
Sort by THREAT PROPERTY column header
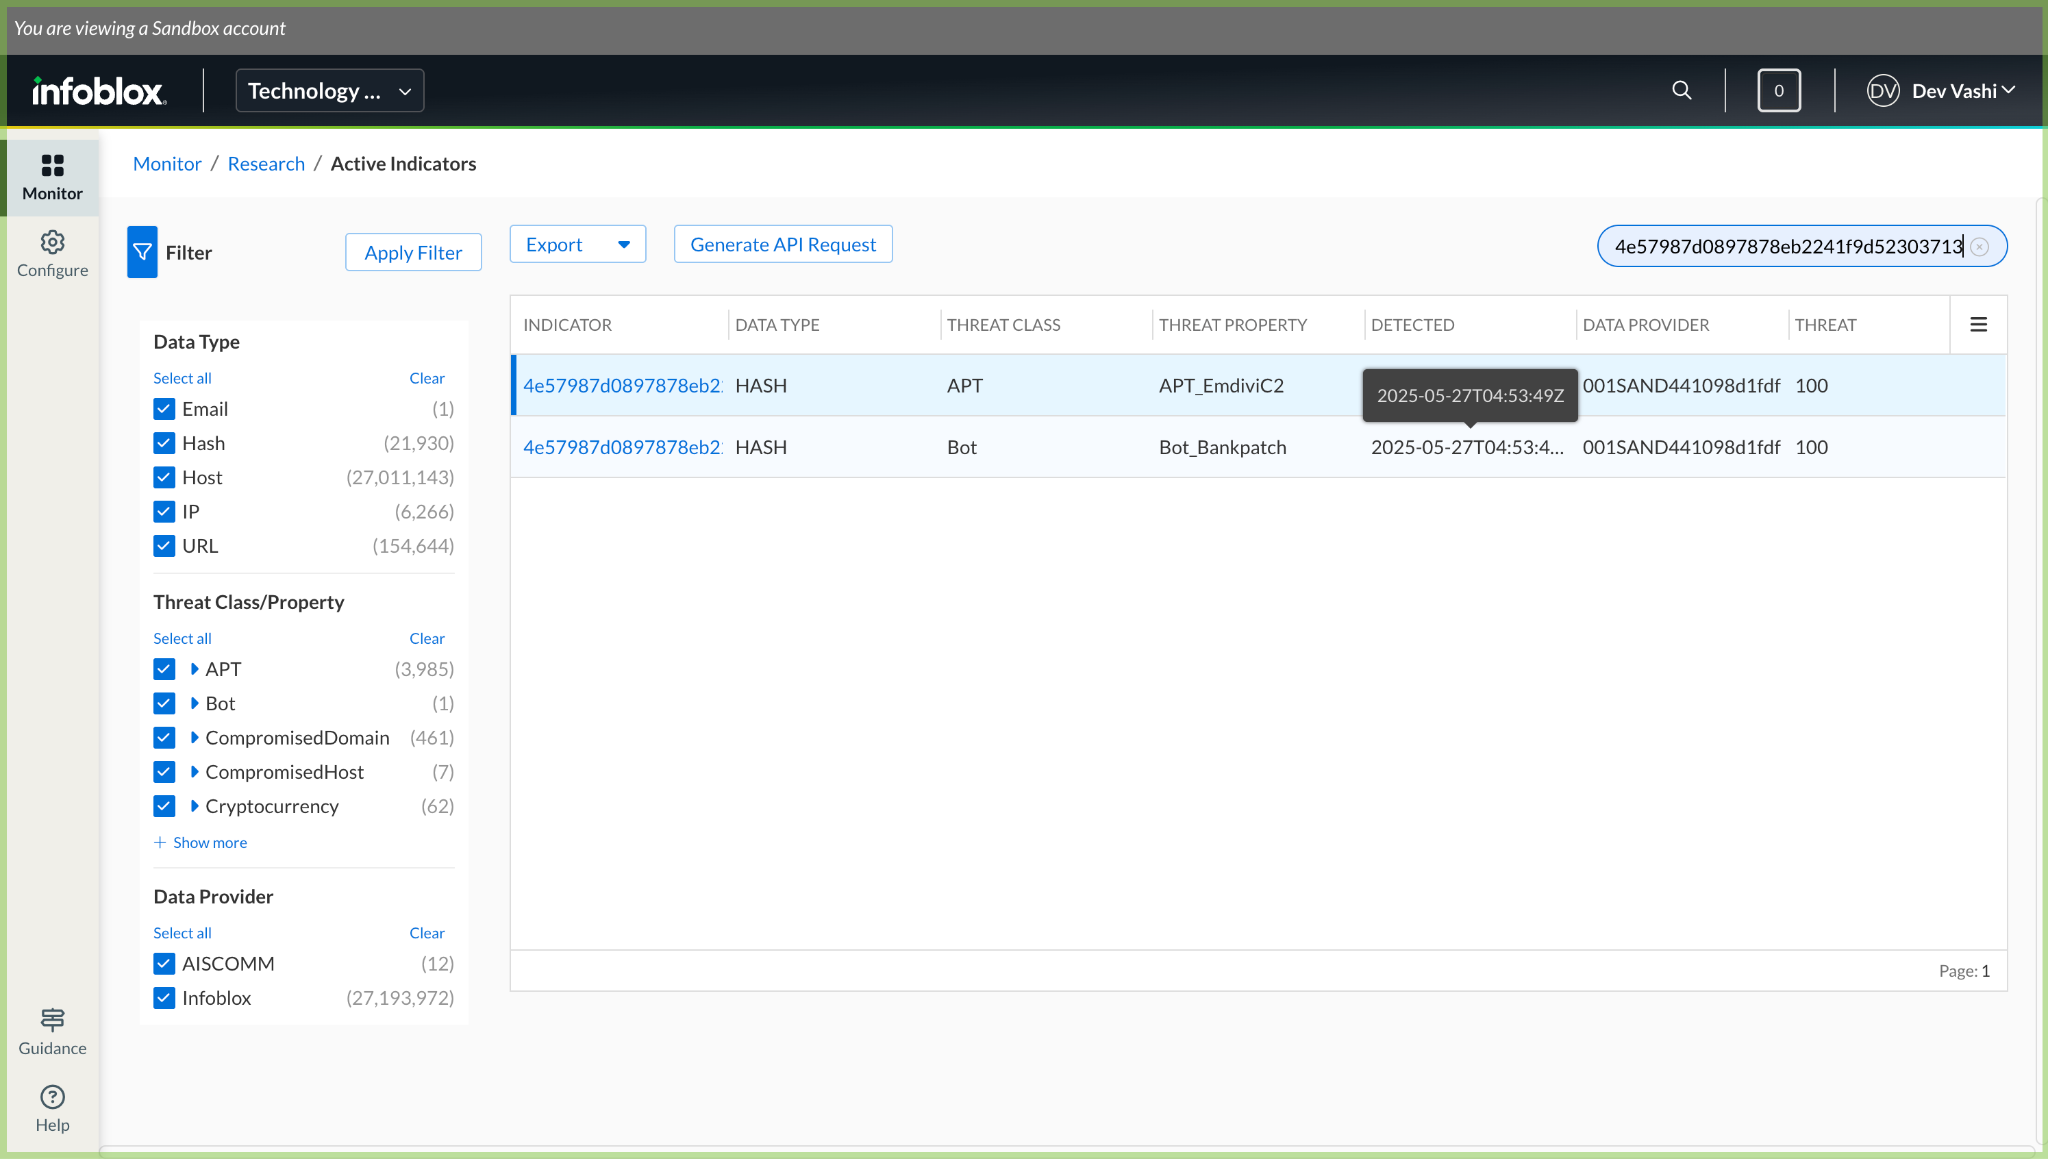pos(1232,325)
